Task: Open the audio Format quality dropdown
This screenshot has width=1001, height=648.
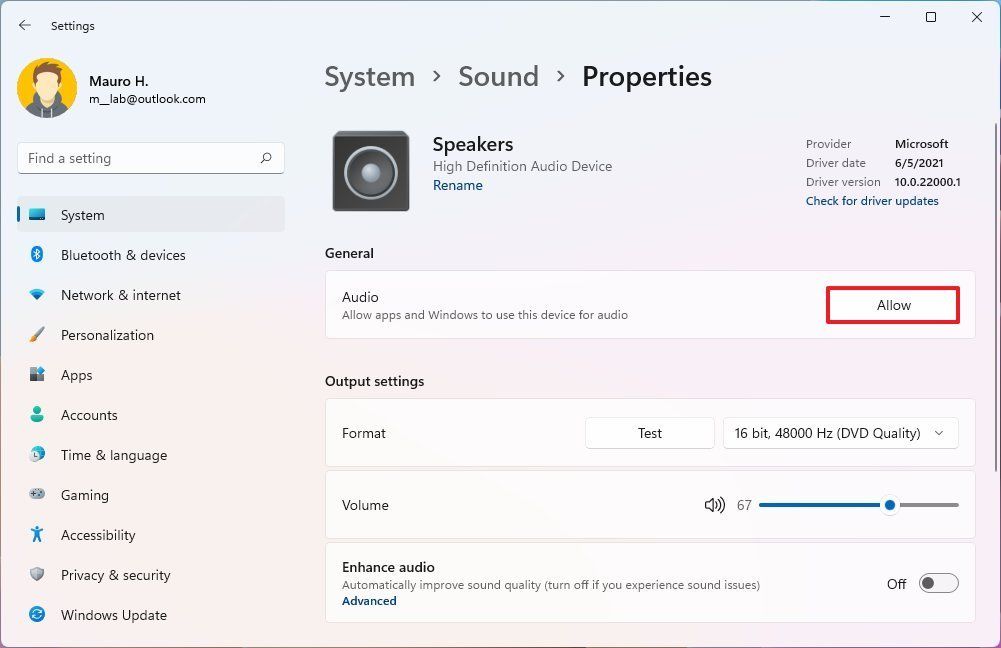Action: pos(839,433)
